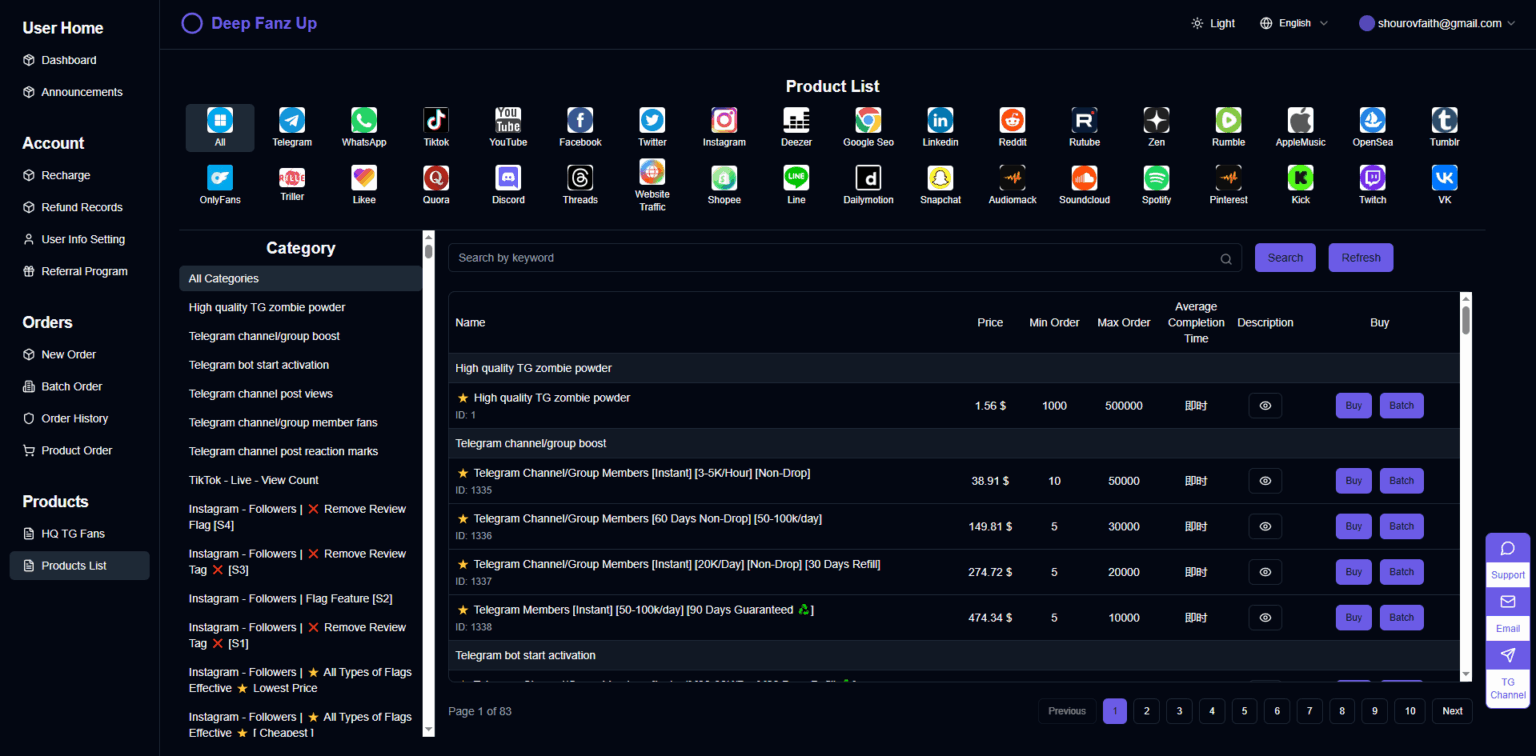Show description for product ID 1335

(x=1265, y=481)
